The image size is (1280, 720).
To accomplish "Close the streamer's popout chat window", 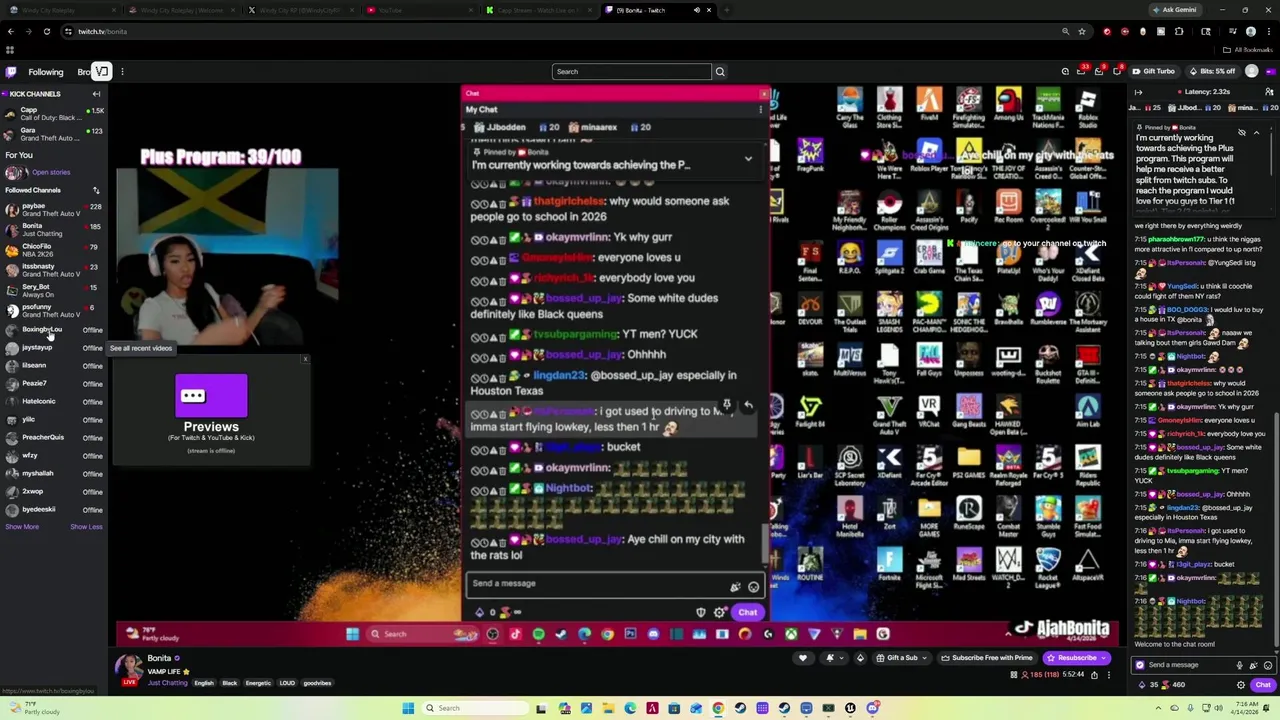I will (763, 94).
